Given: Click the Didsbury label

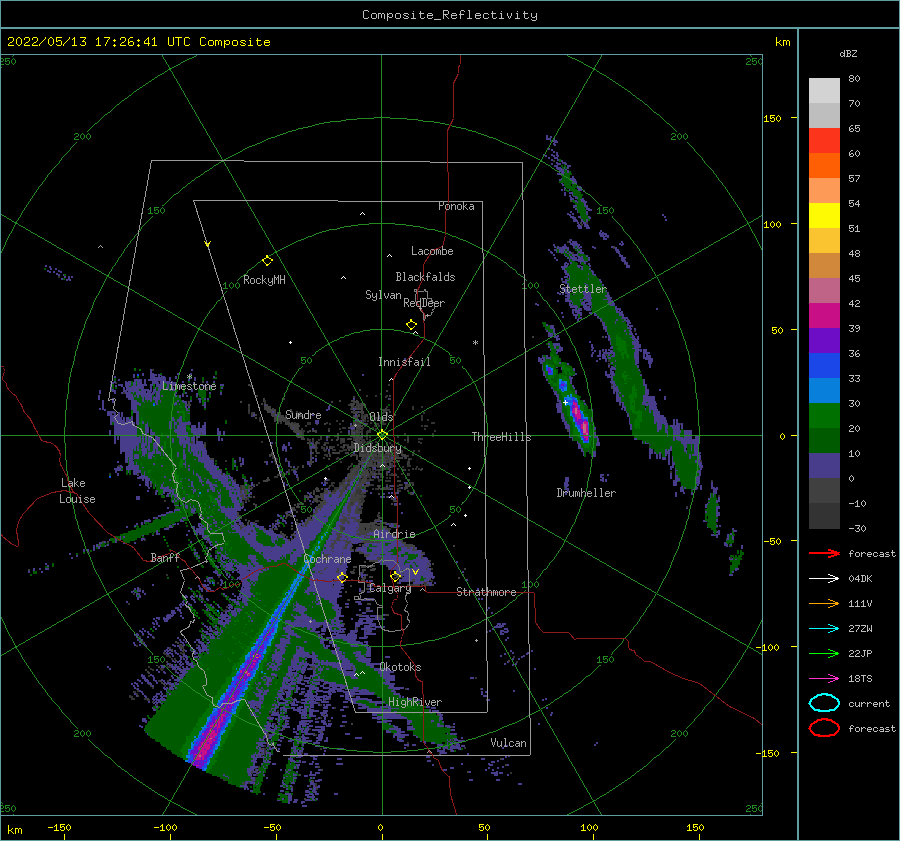Looking at the screenshot, I should pos(377,448).
